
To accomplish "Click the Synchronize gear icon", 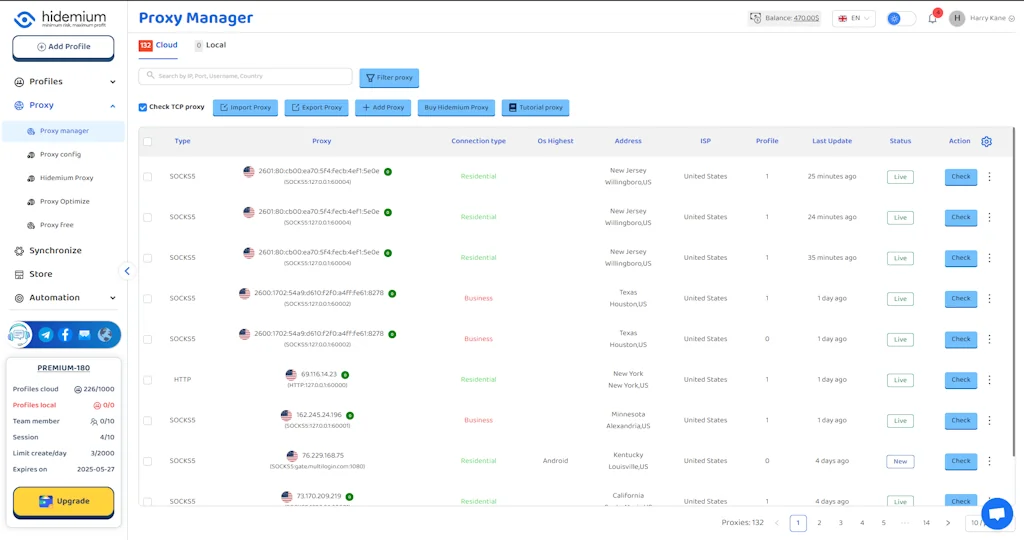I will pos(19,251).
